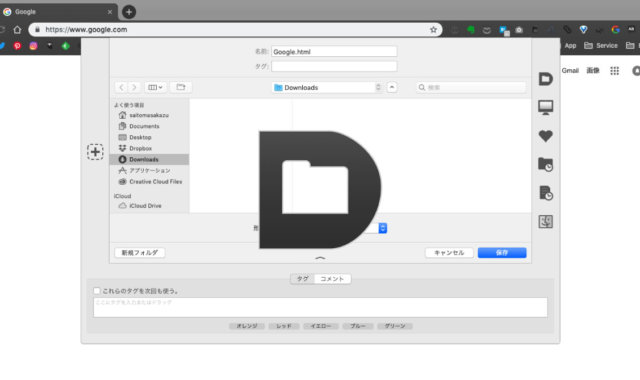
Task: Click the blue diamond extension icon
Action: 583,29
